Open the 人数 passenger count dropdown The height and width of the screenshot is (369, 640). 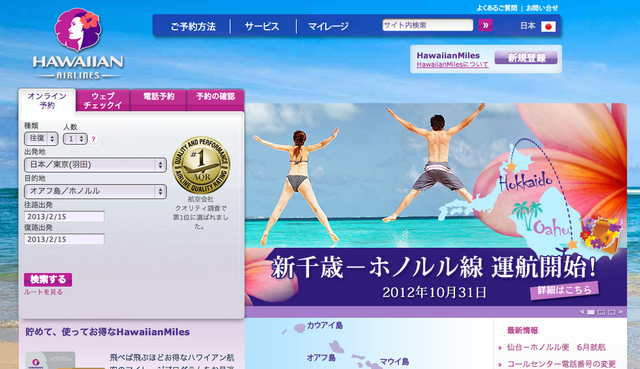[x=75, y=139]
